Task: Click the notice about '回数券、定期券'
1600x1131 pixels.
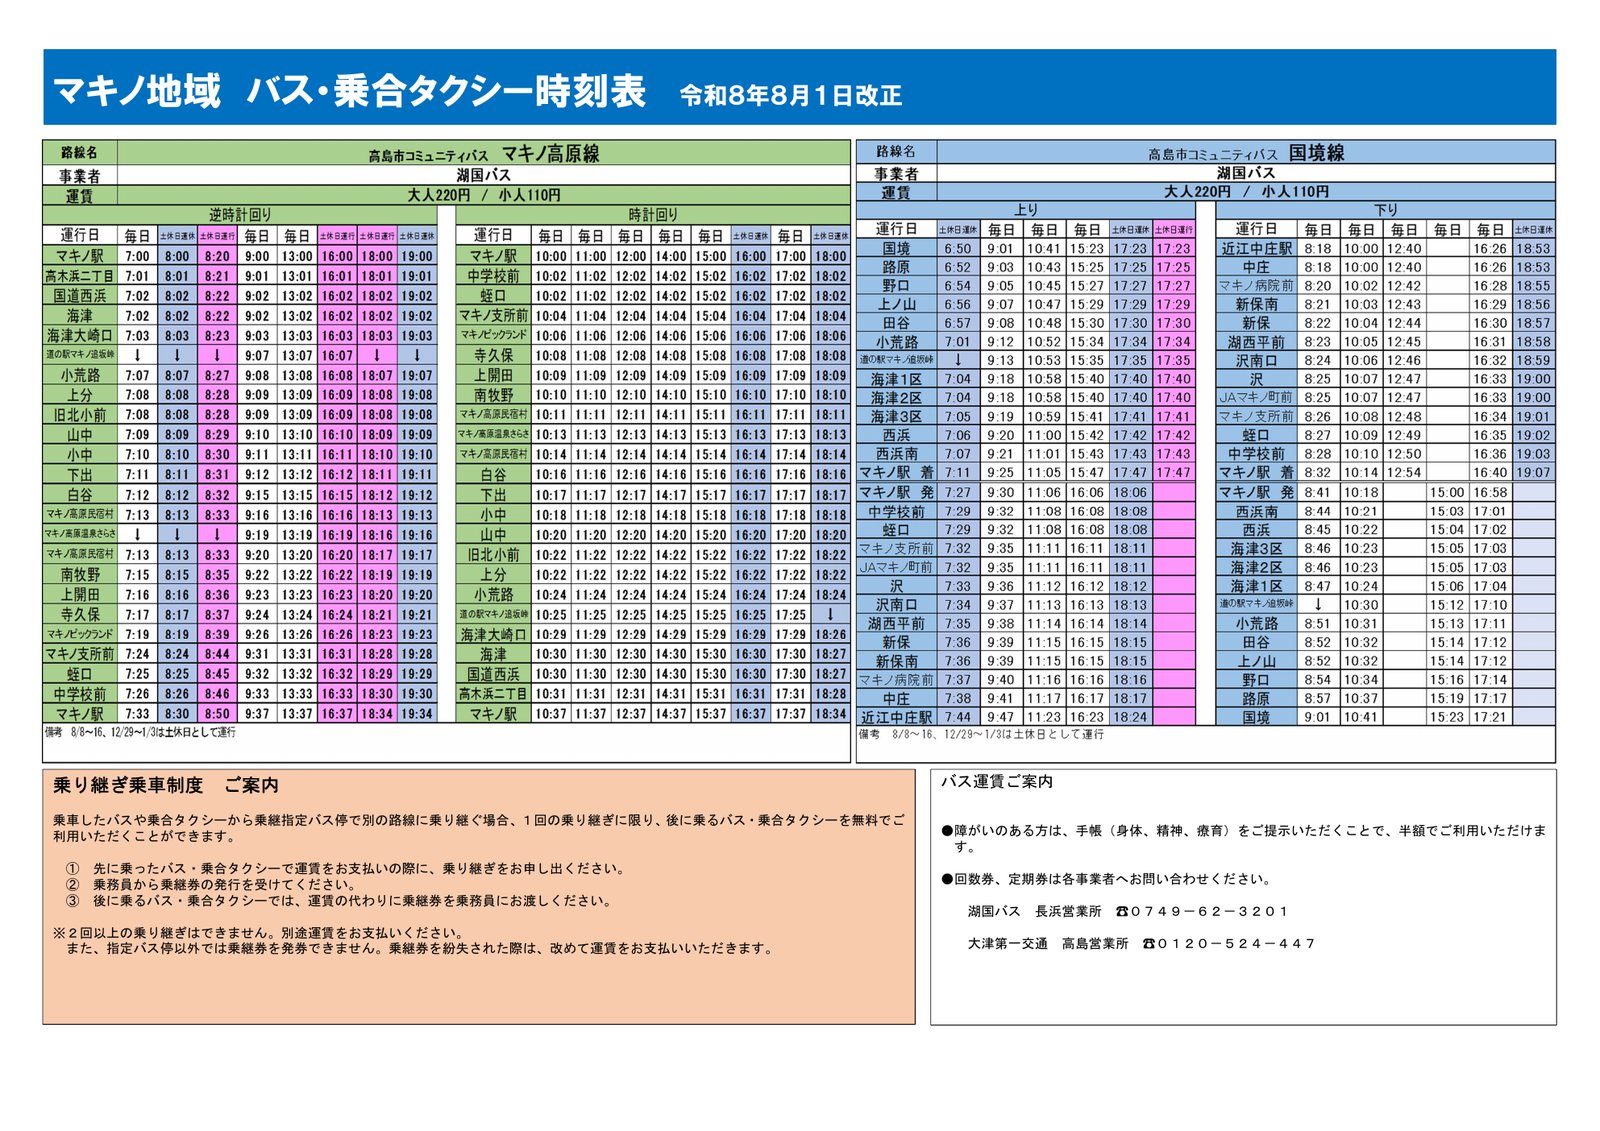Action: click(x=1107, y=879)
